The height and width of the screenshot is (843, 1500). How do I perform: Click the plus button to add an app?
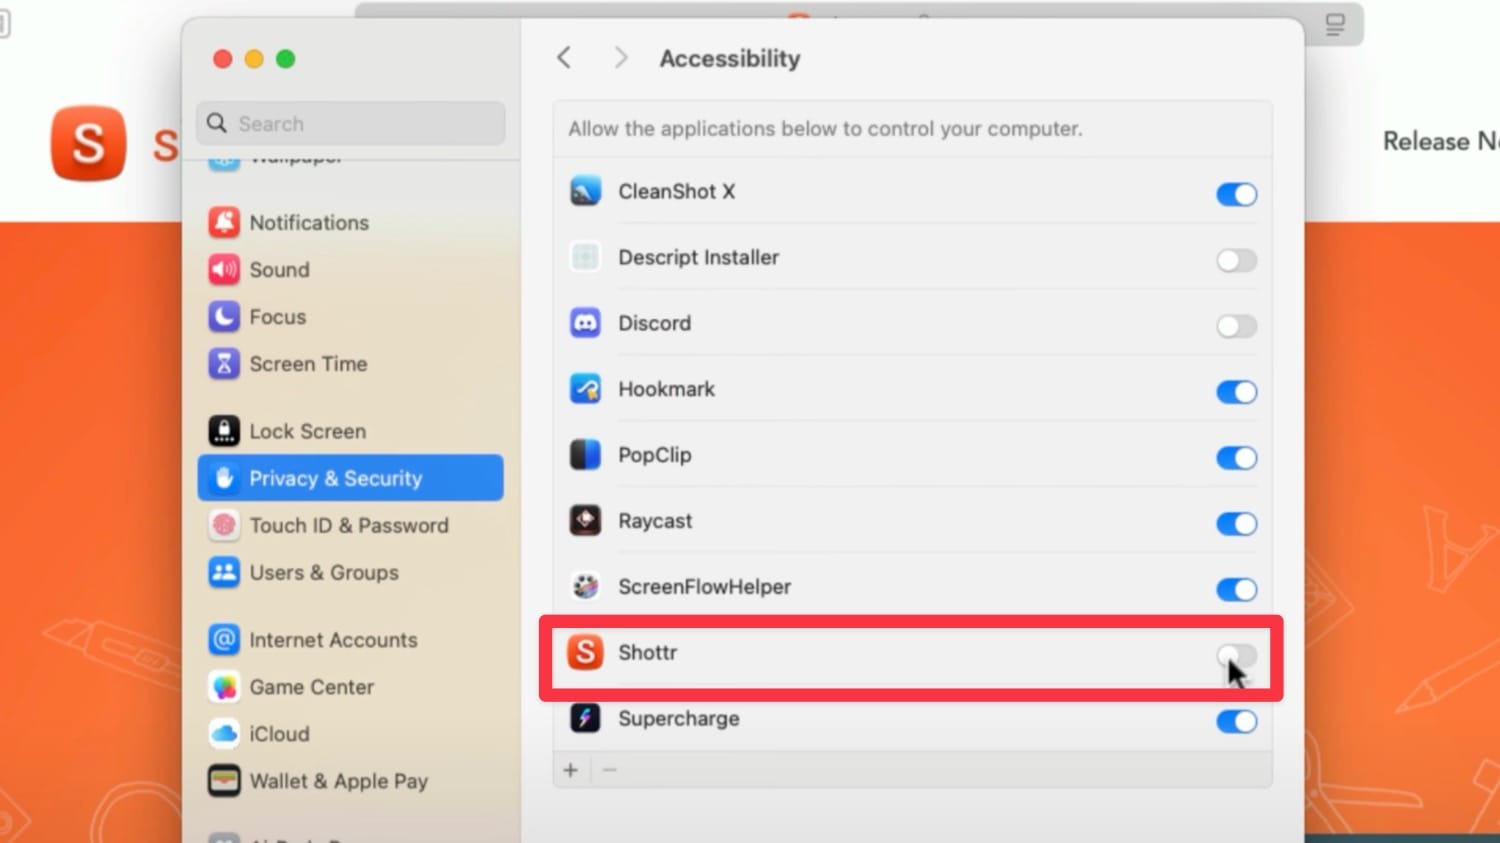pyautogui.click(x=571, y=769)
